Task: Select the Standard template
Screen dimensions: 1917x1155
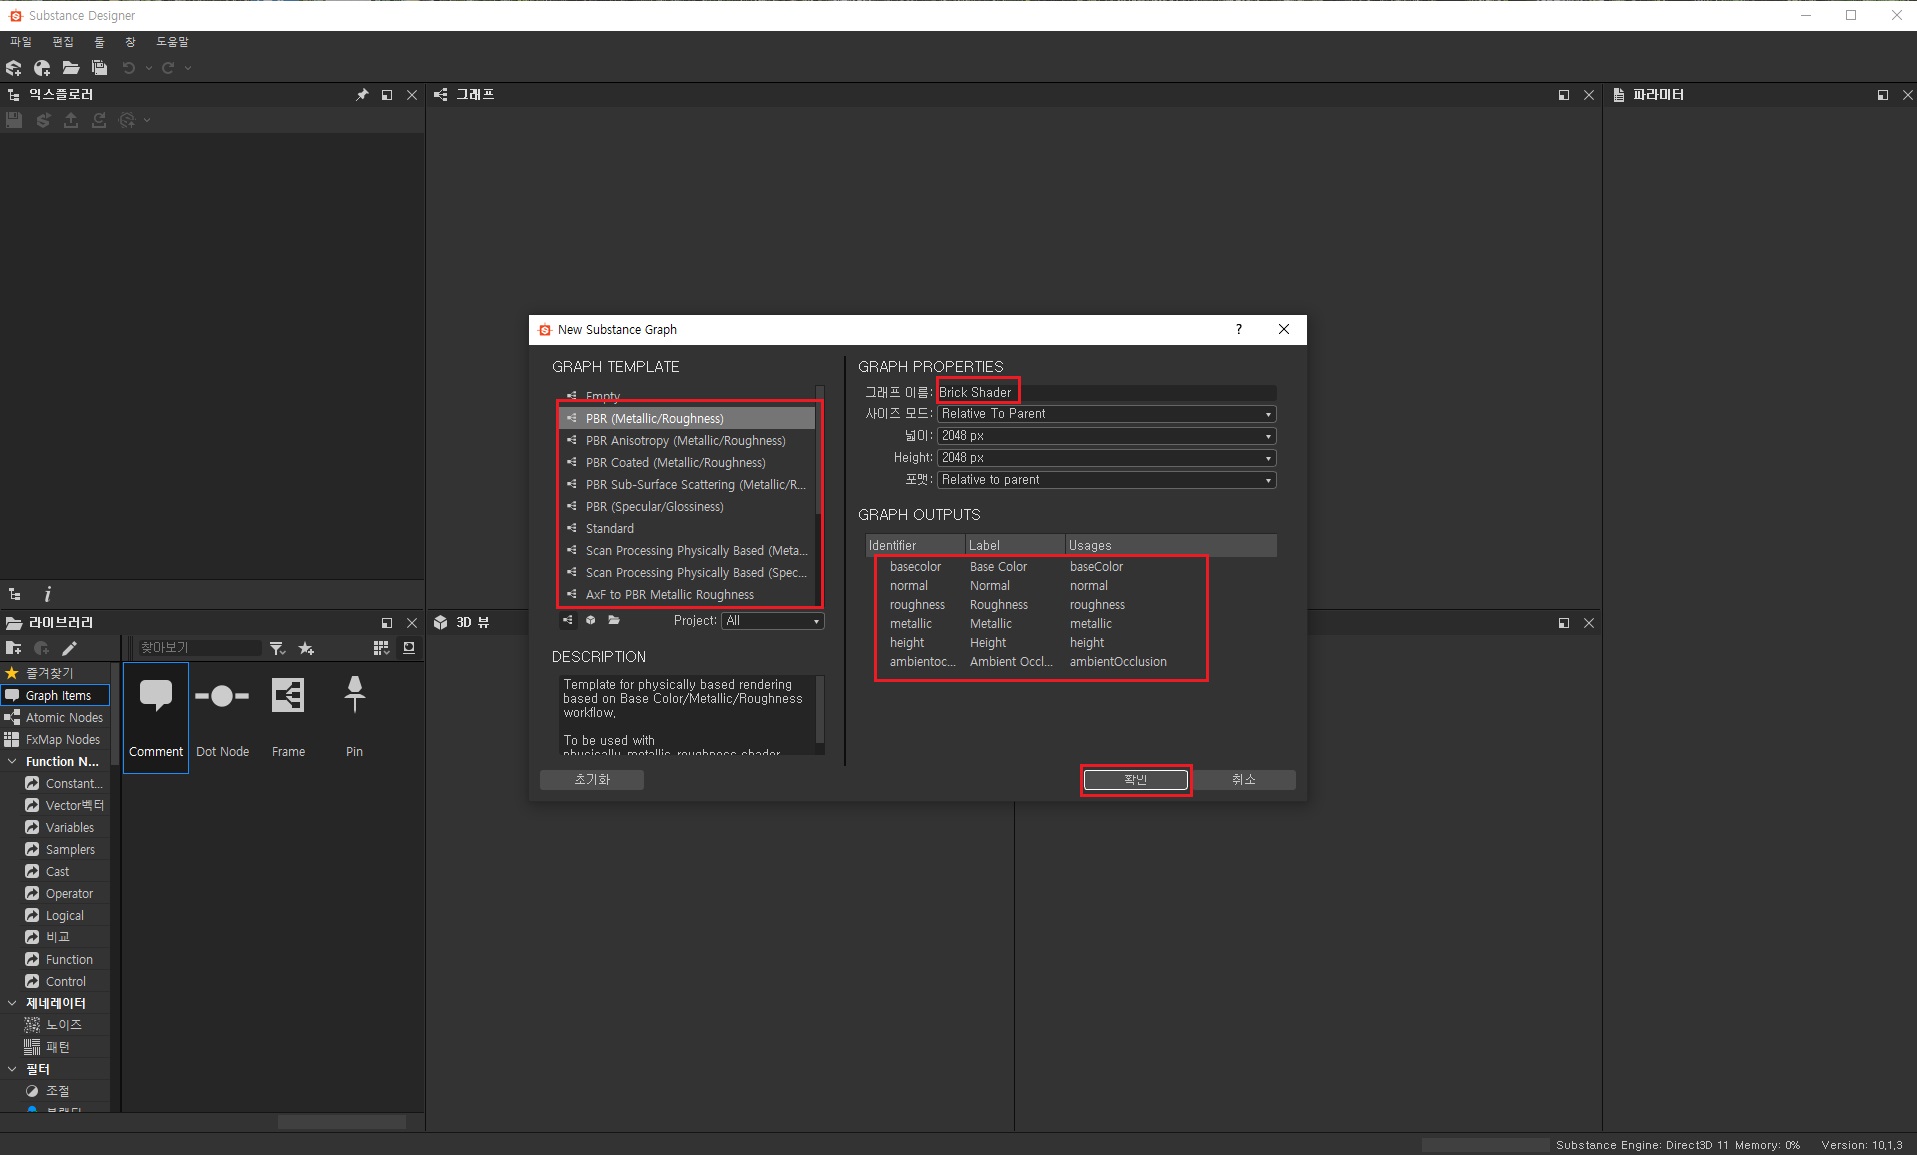Action: point(687,529)
